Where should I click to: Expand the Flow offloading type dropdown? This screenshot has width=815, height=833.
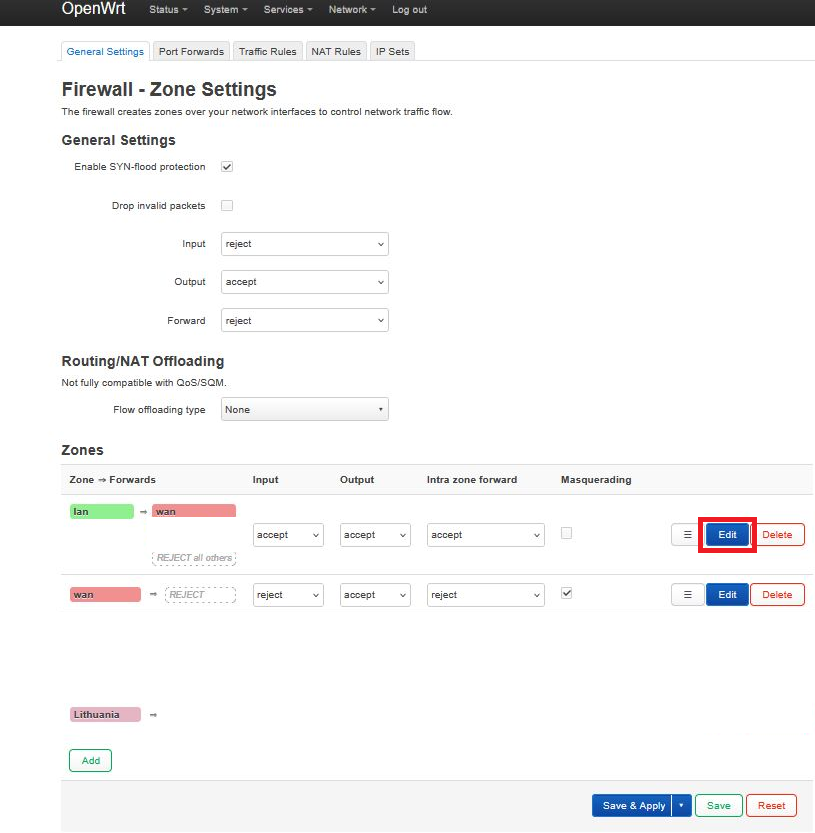(x=304, y=410)
